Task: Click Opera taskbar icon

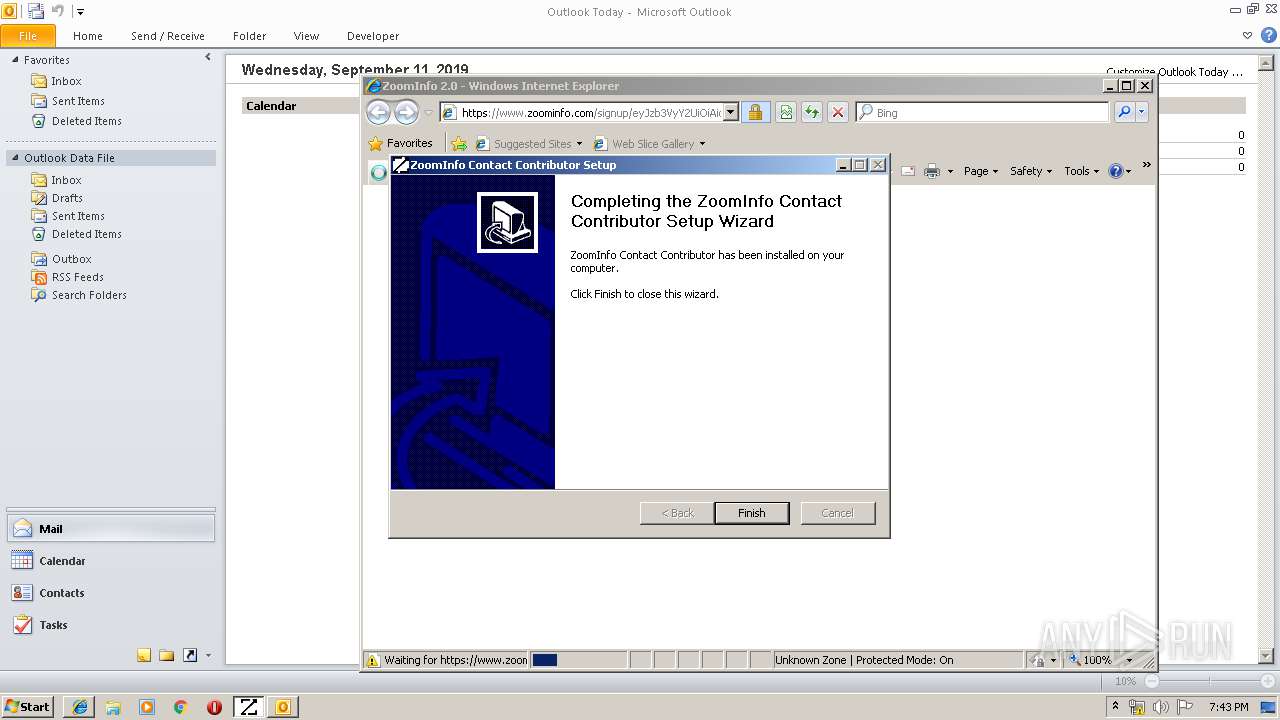Action: 214,706
